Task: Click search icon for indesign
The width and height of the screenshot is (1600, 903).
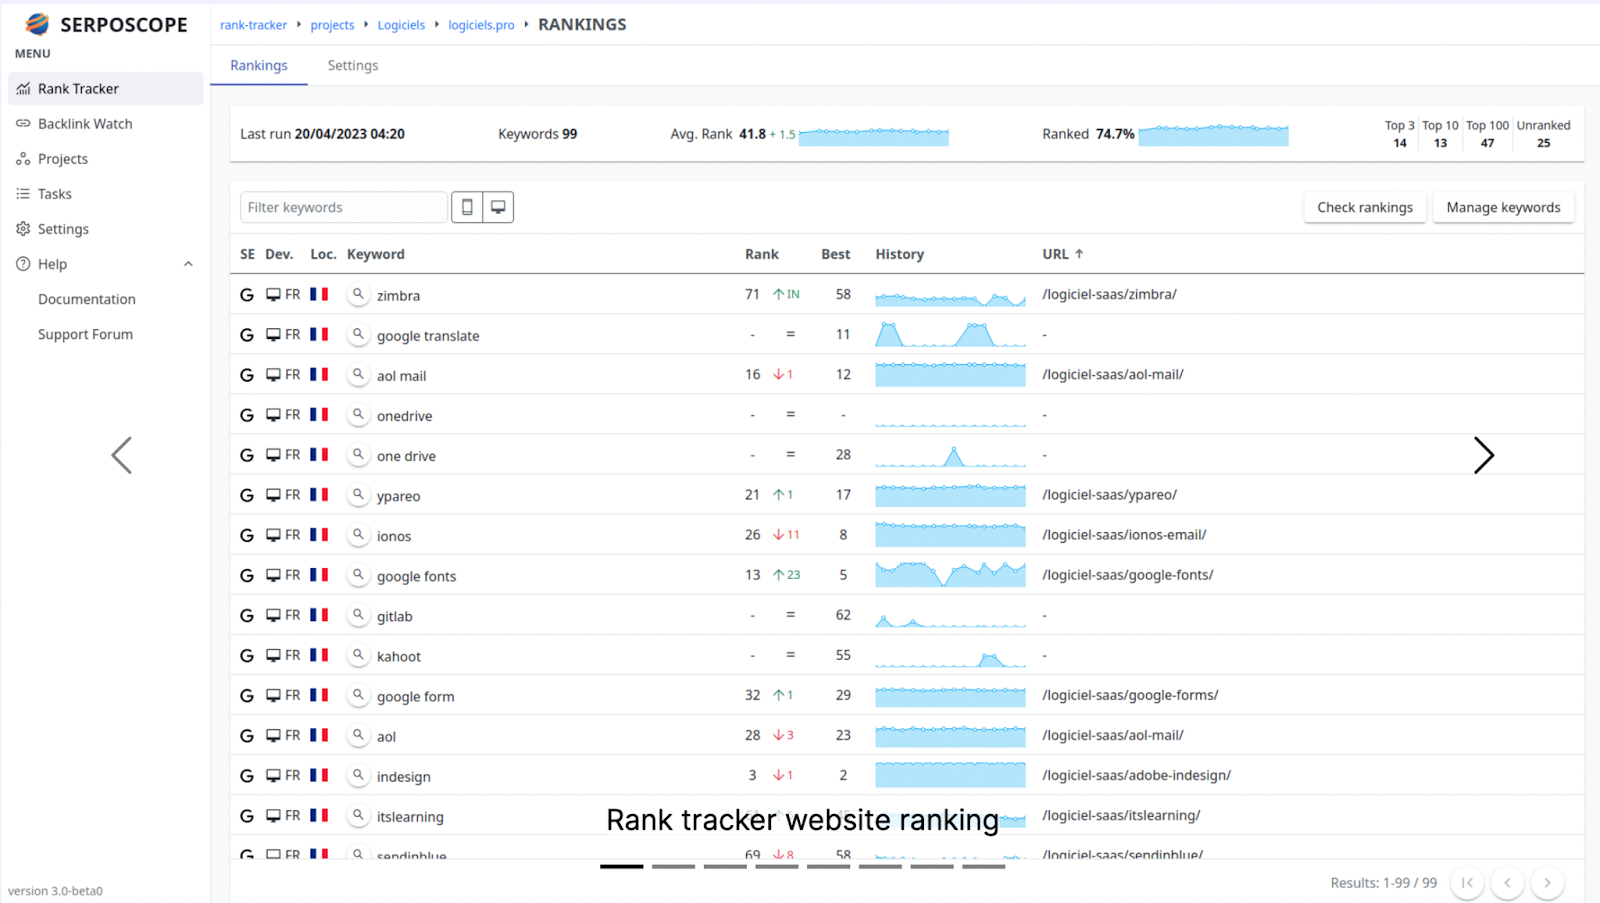Action: (x=358, y=774)
